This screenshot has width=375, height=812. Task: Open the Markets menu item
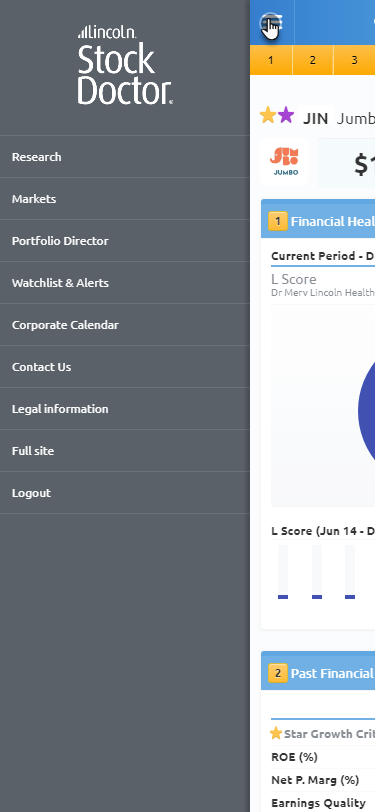(125, 199)
